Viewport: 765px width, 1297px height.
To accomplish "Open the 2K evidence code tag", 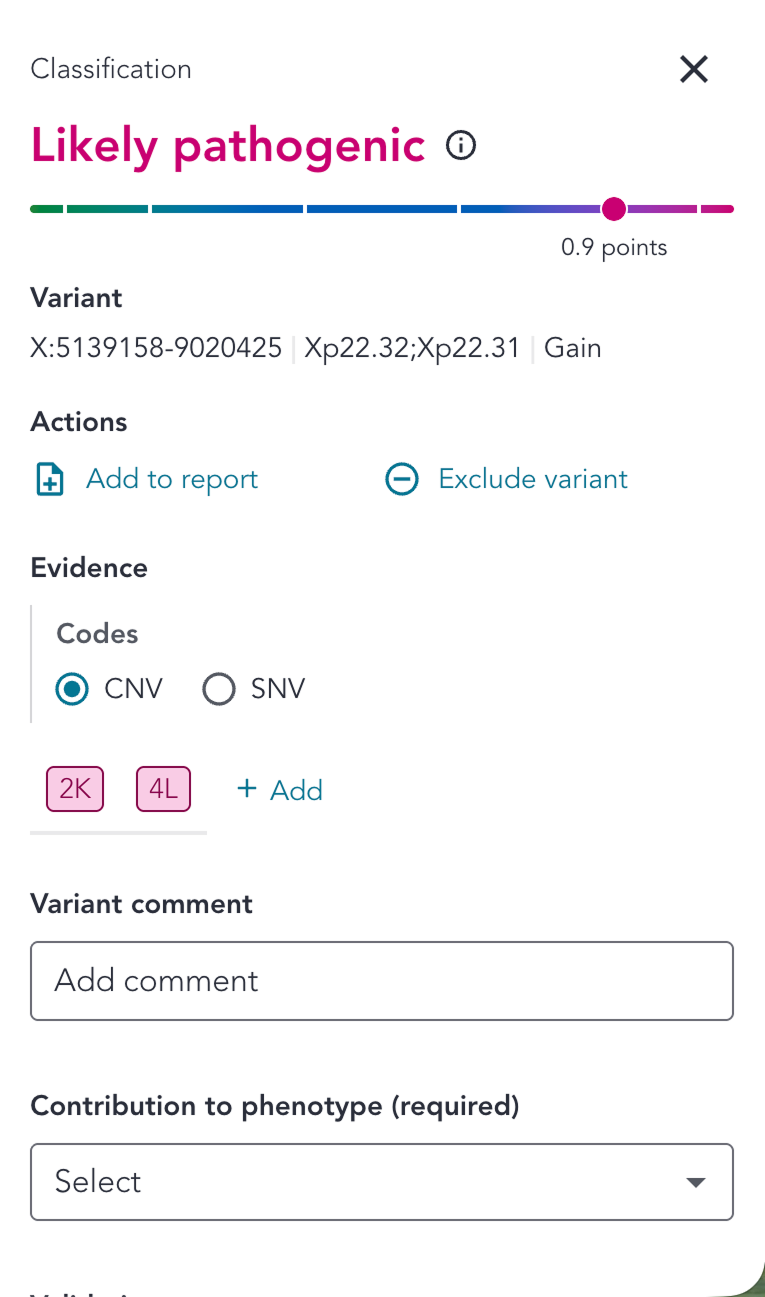I will pyautogui.click(x=75, y=790).
